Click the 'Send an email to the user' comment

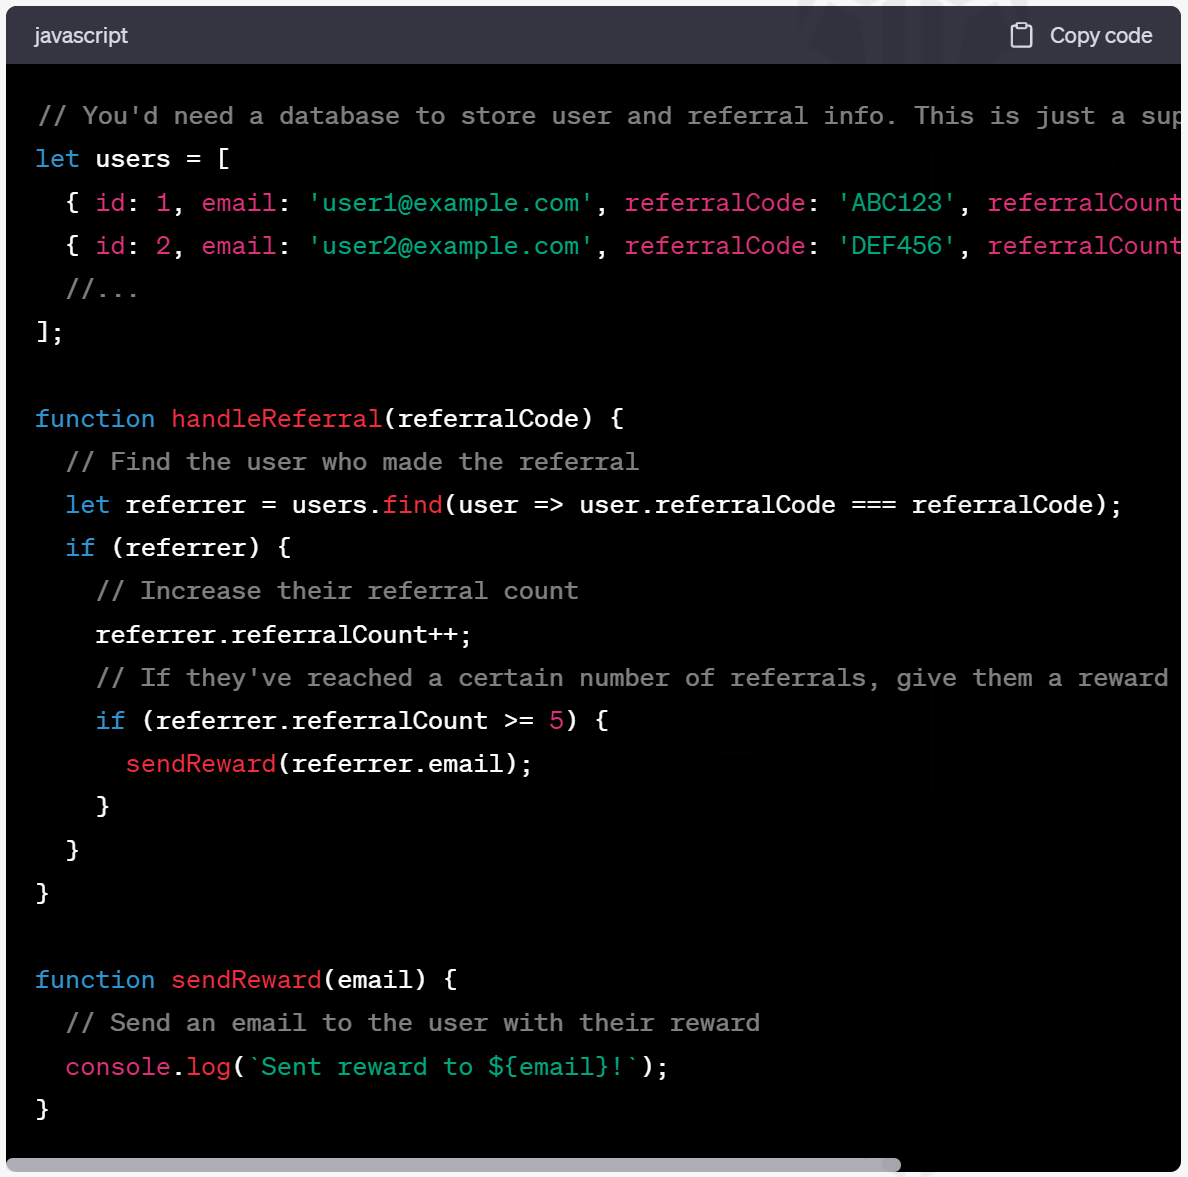[412, 1023]
